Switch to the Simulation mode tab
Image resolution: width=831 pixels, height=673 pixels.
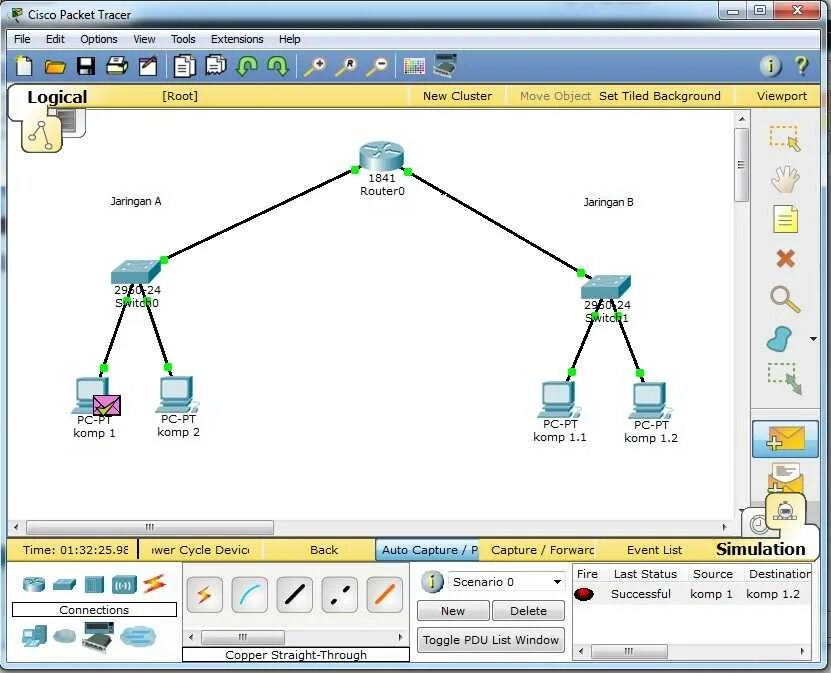[785, 512]
